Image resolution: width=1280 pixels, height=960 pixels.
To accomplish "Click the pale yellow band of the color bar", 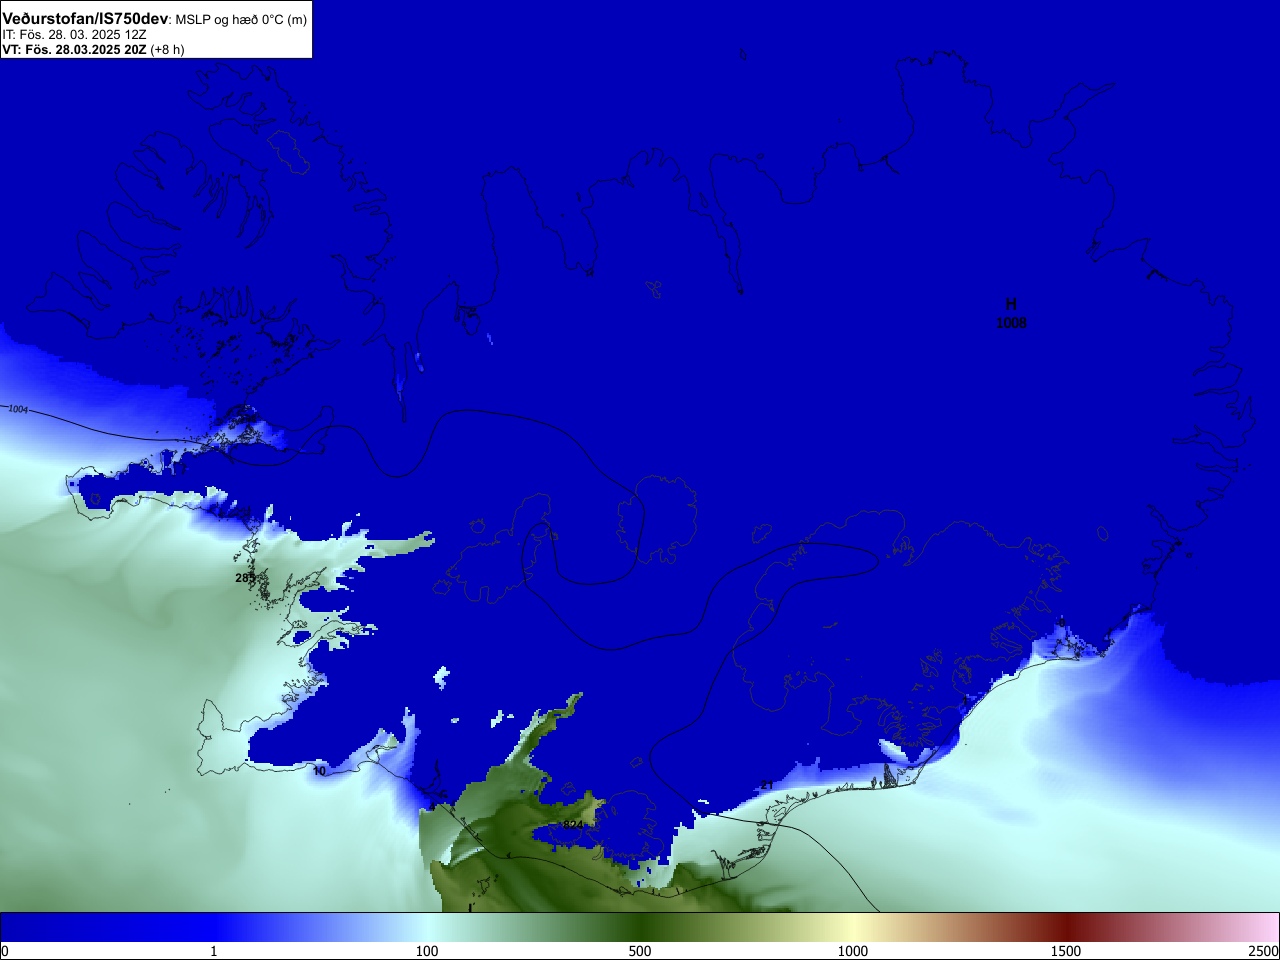I will 853,928.
